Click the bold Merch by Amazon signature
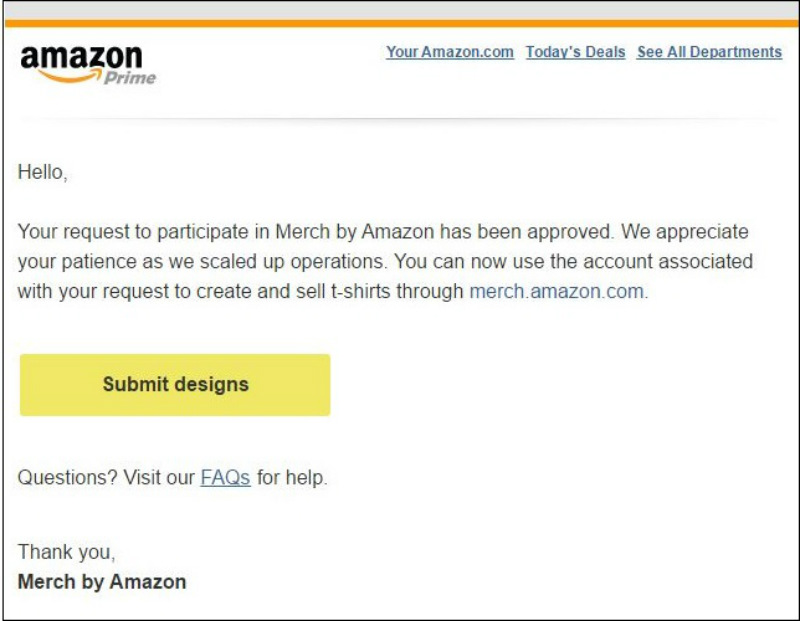The height and width of the screenshot is (621, 800). click(x=102, y=581)
